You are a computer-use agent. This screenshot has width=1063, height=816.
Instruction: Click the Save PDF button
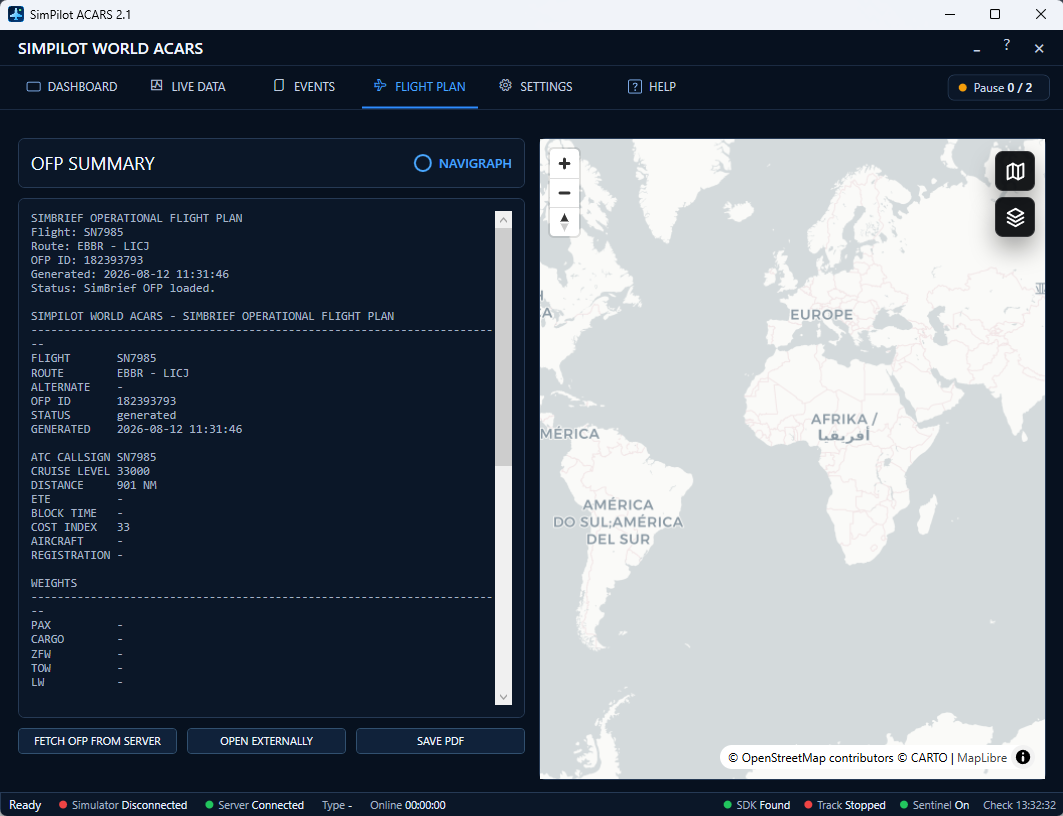[440, 741]
